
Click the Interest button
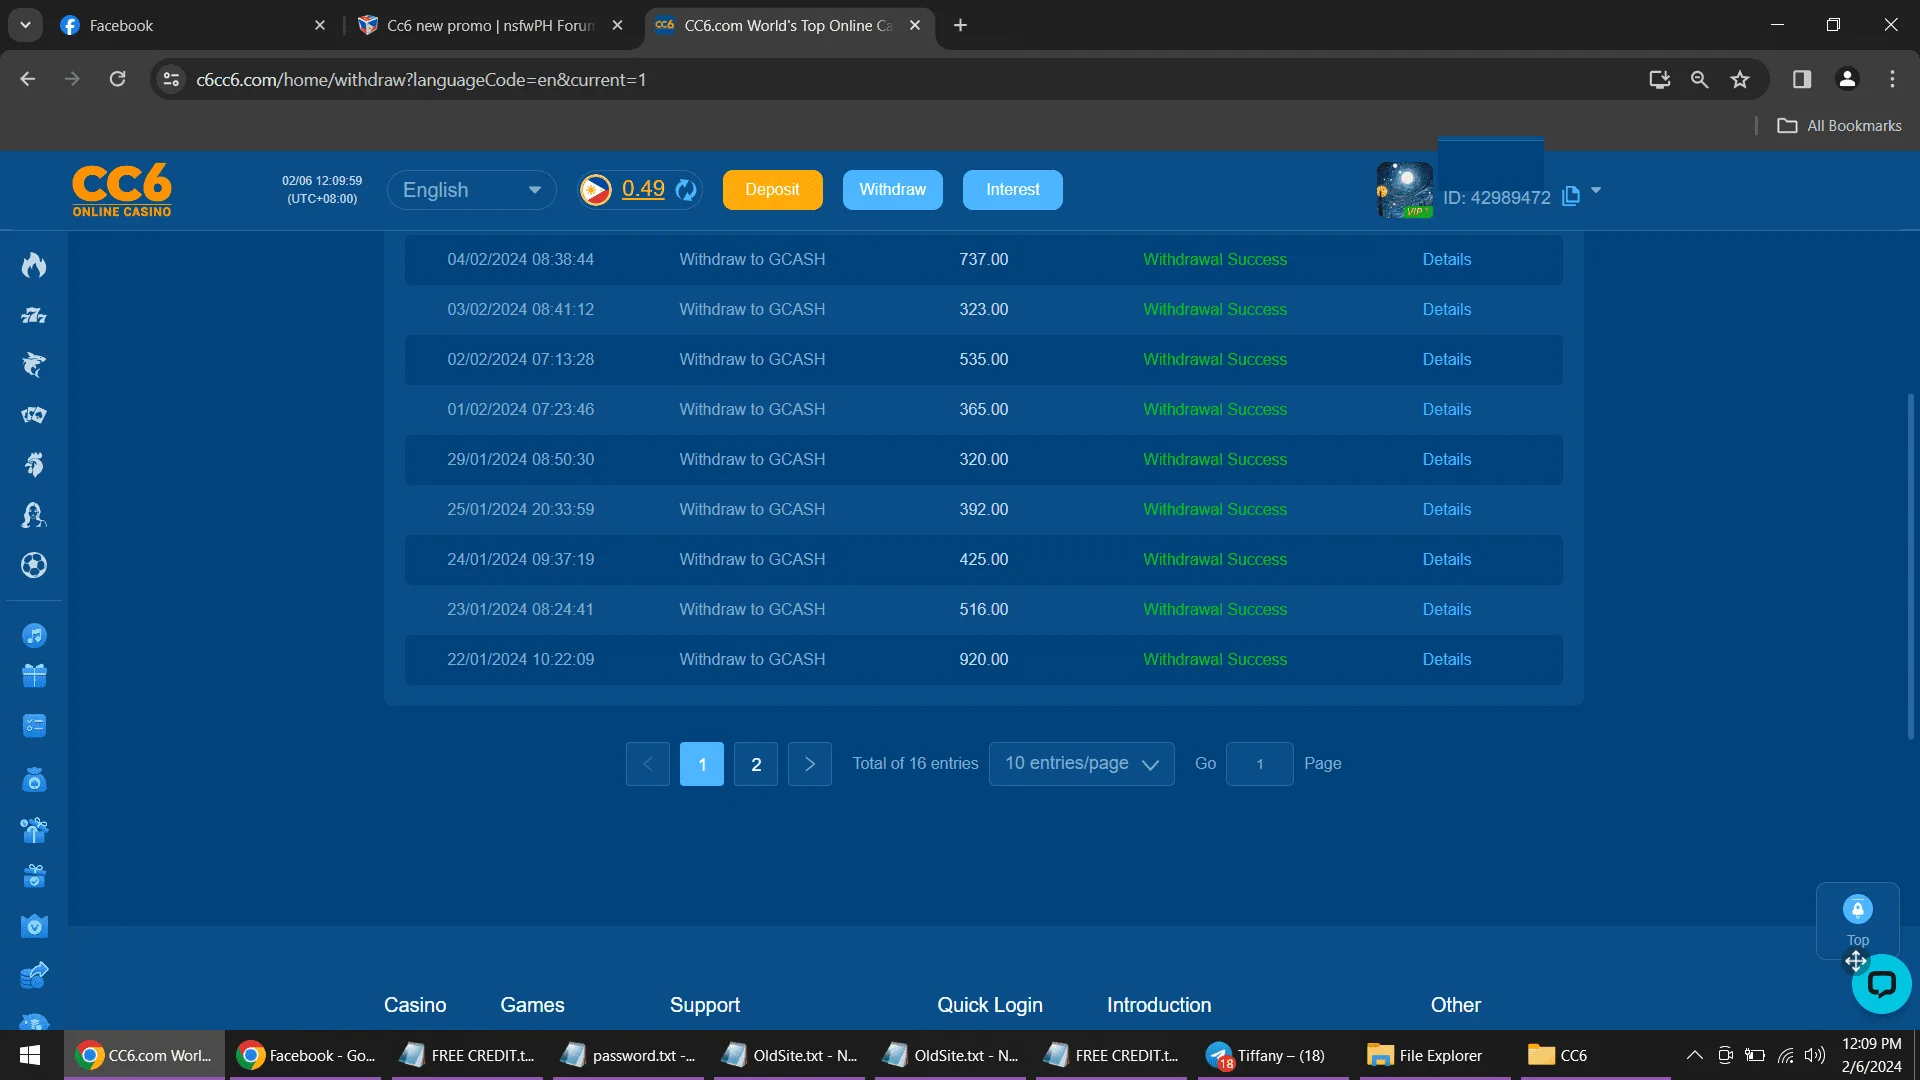tap(1012, 190)
